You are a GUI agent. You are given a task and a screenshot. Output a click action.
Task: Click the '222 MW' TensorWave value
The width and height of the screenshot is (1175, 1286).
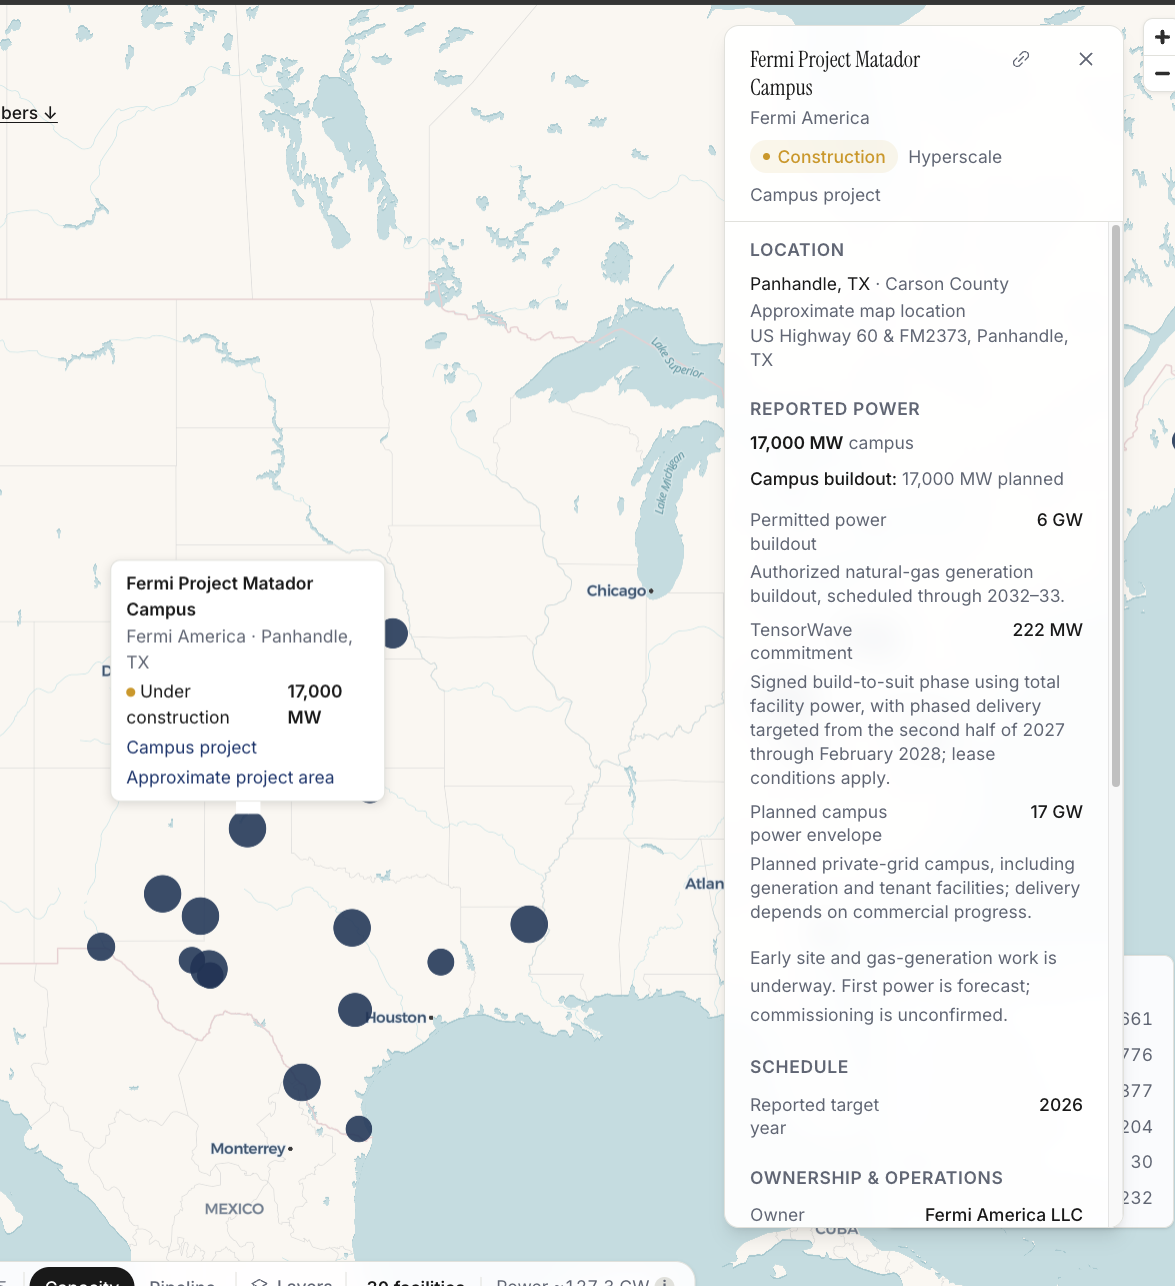[x=1048, y=630]
